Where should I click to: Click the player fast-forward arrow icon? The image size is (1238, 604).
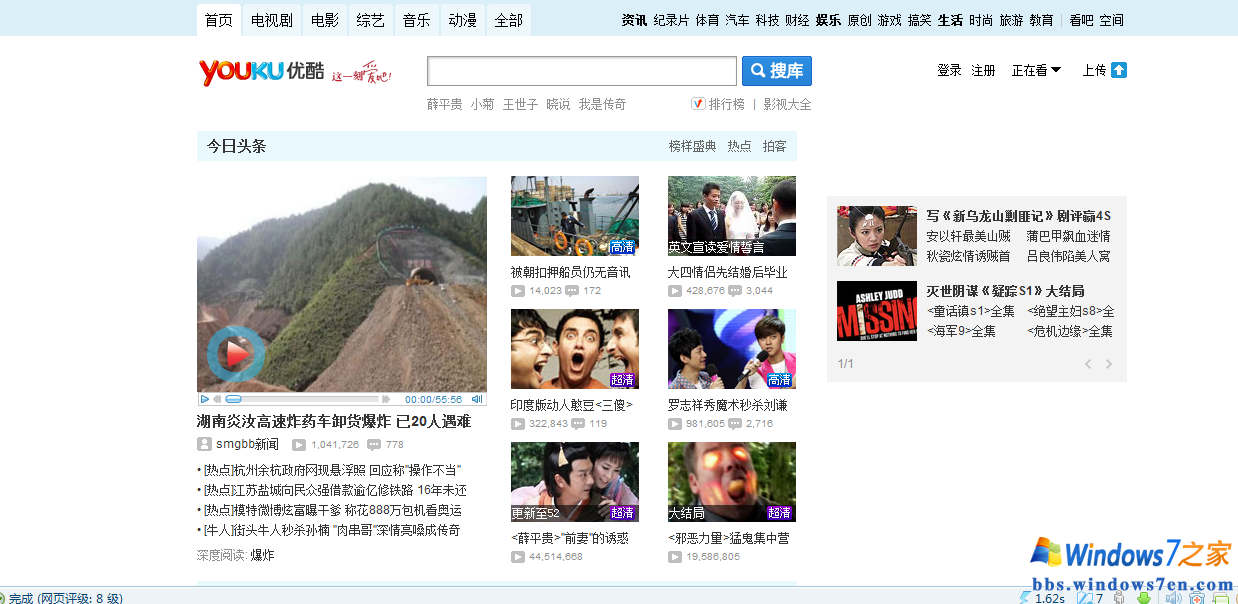(386, 399)
